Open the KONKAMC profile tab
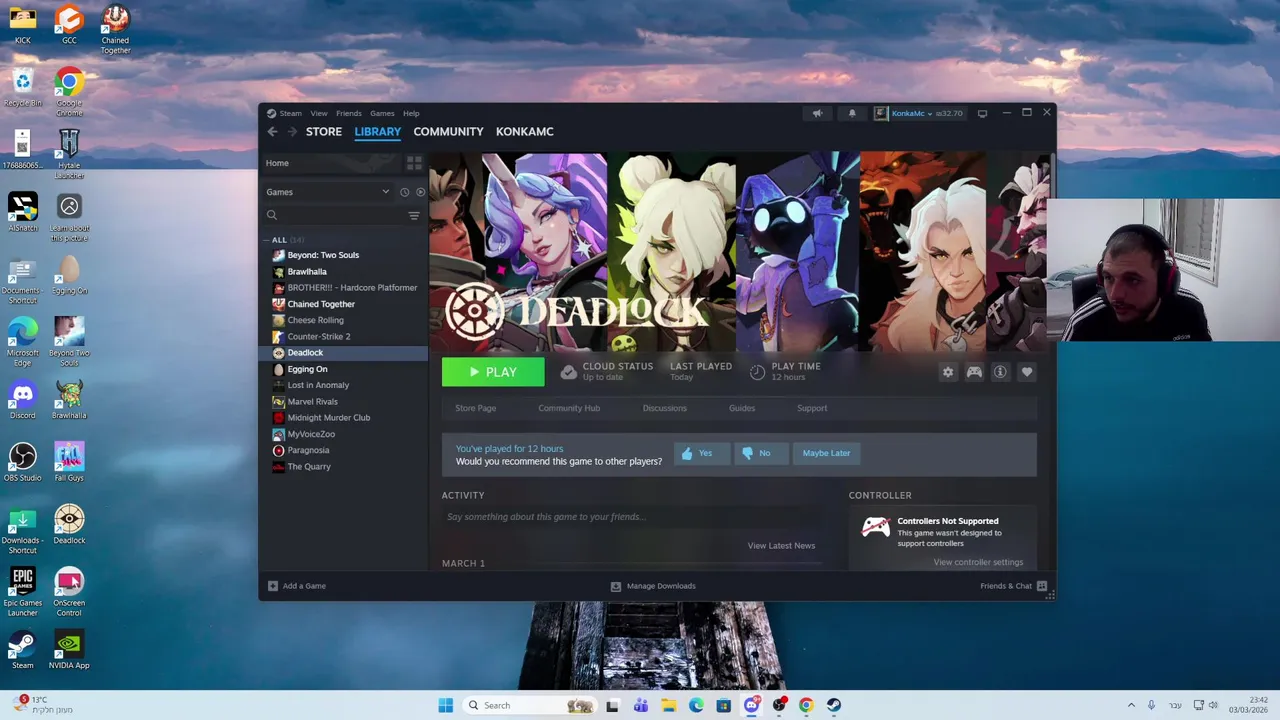 (x=525, y=132)
